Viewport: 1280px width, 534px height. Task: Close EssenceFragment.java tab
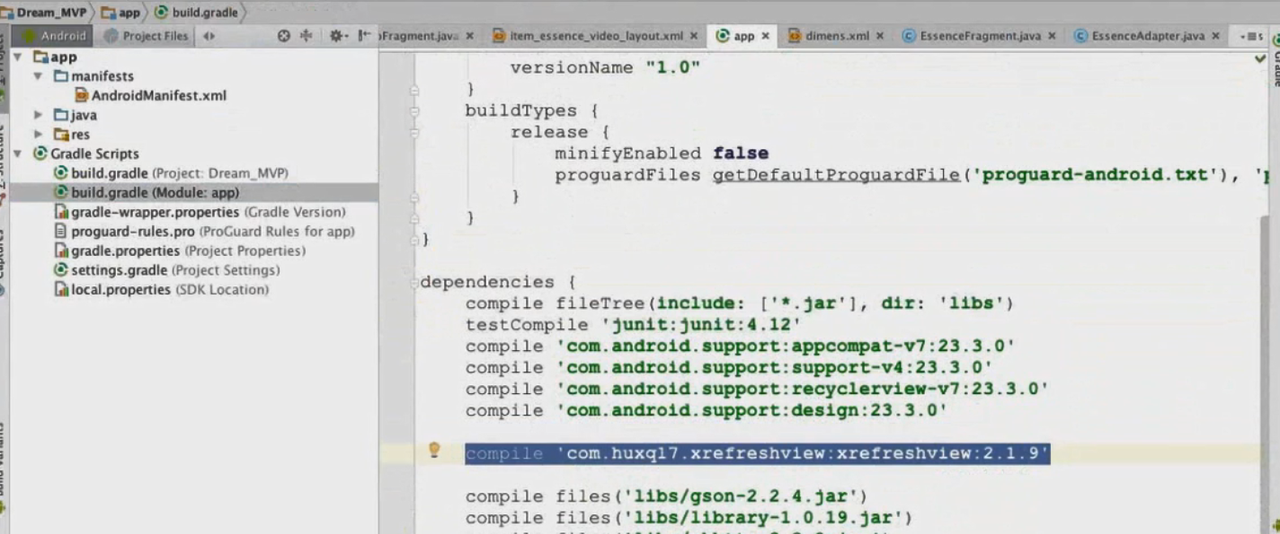tap(1052, 36)
